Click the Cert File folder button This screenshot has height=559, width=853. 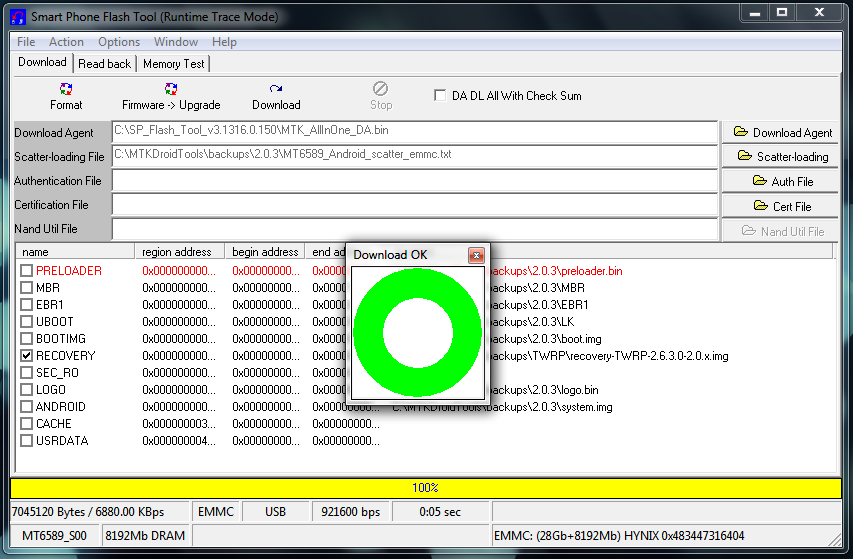point(783,206)
